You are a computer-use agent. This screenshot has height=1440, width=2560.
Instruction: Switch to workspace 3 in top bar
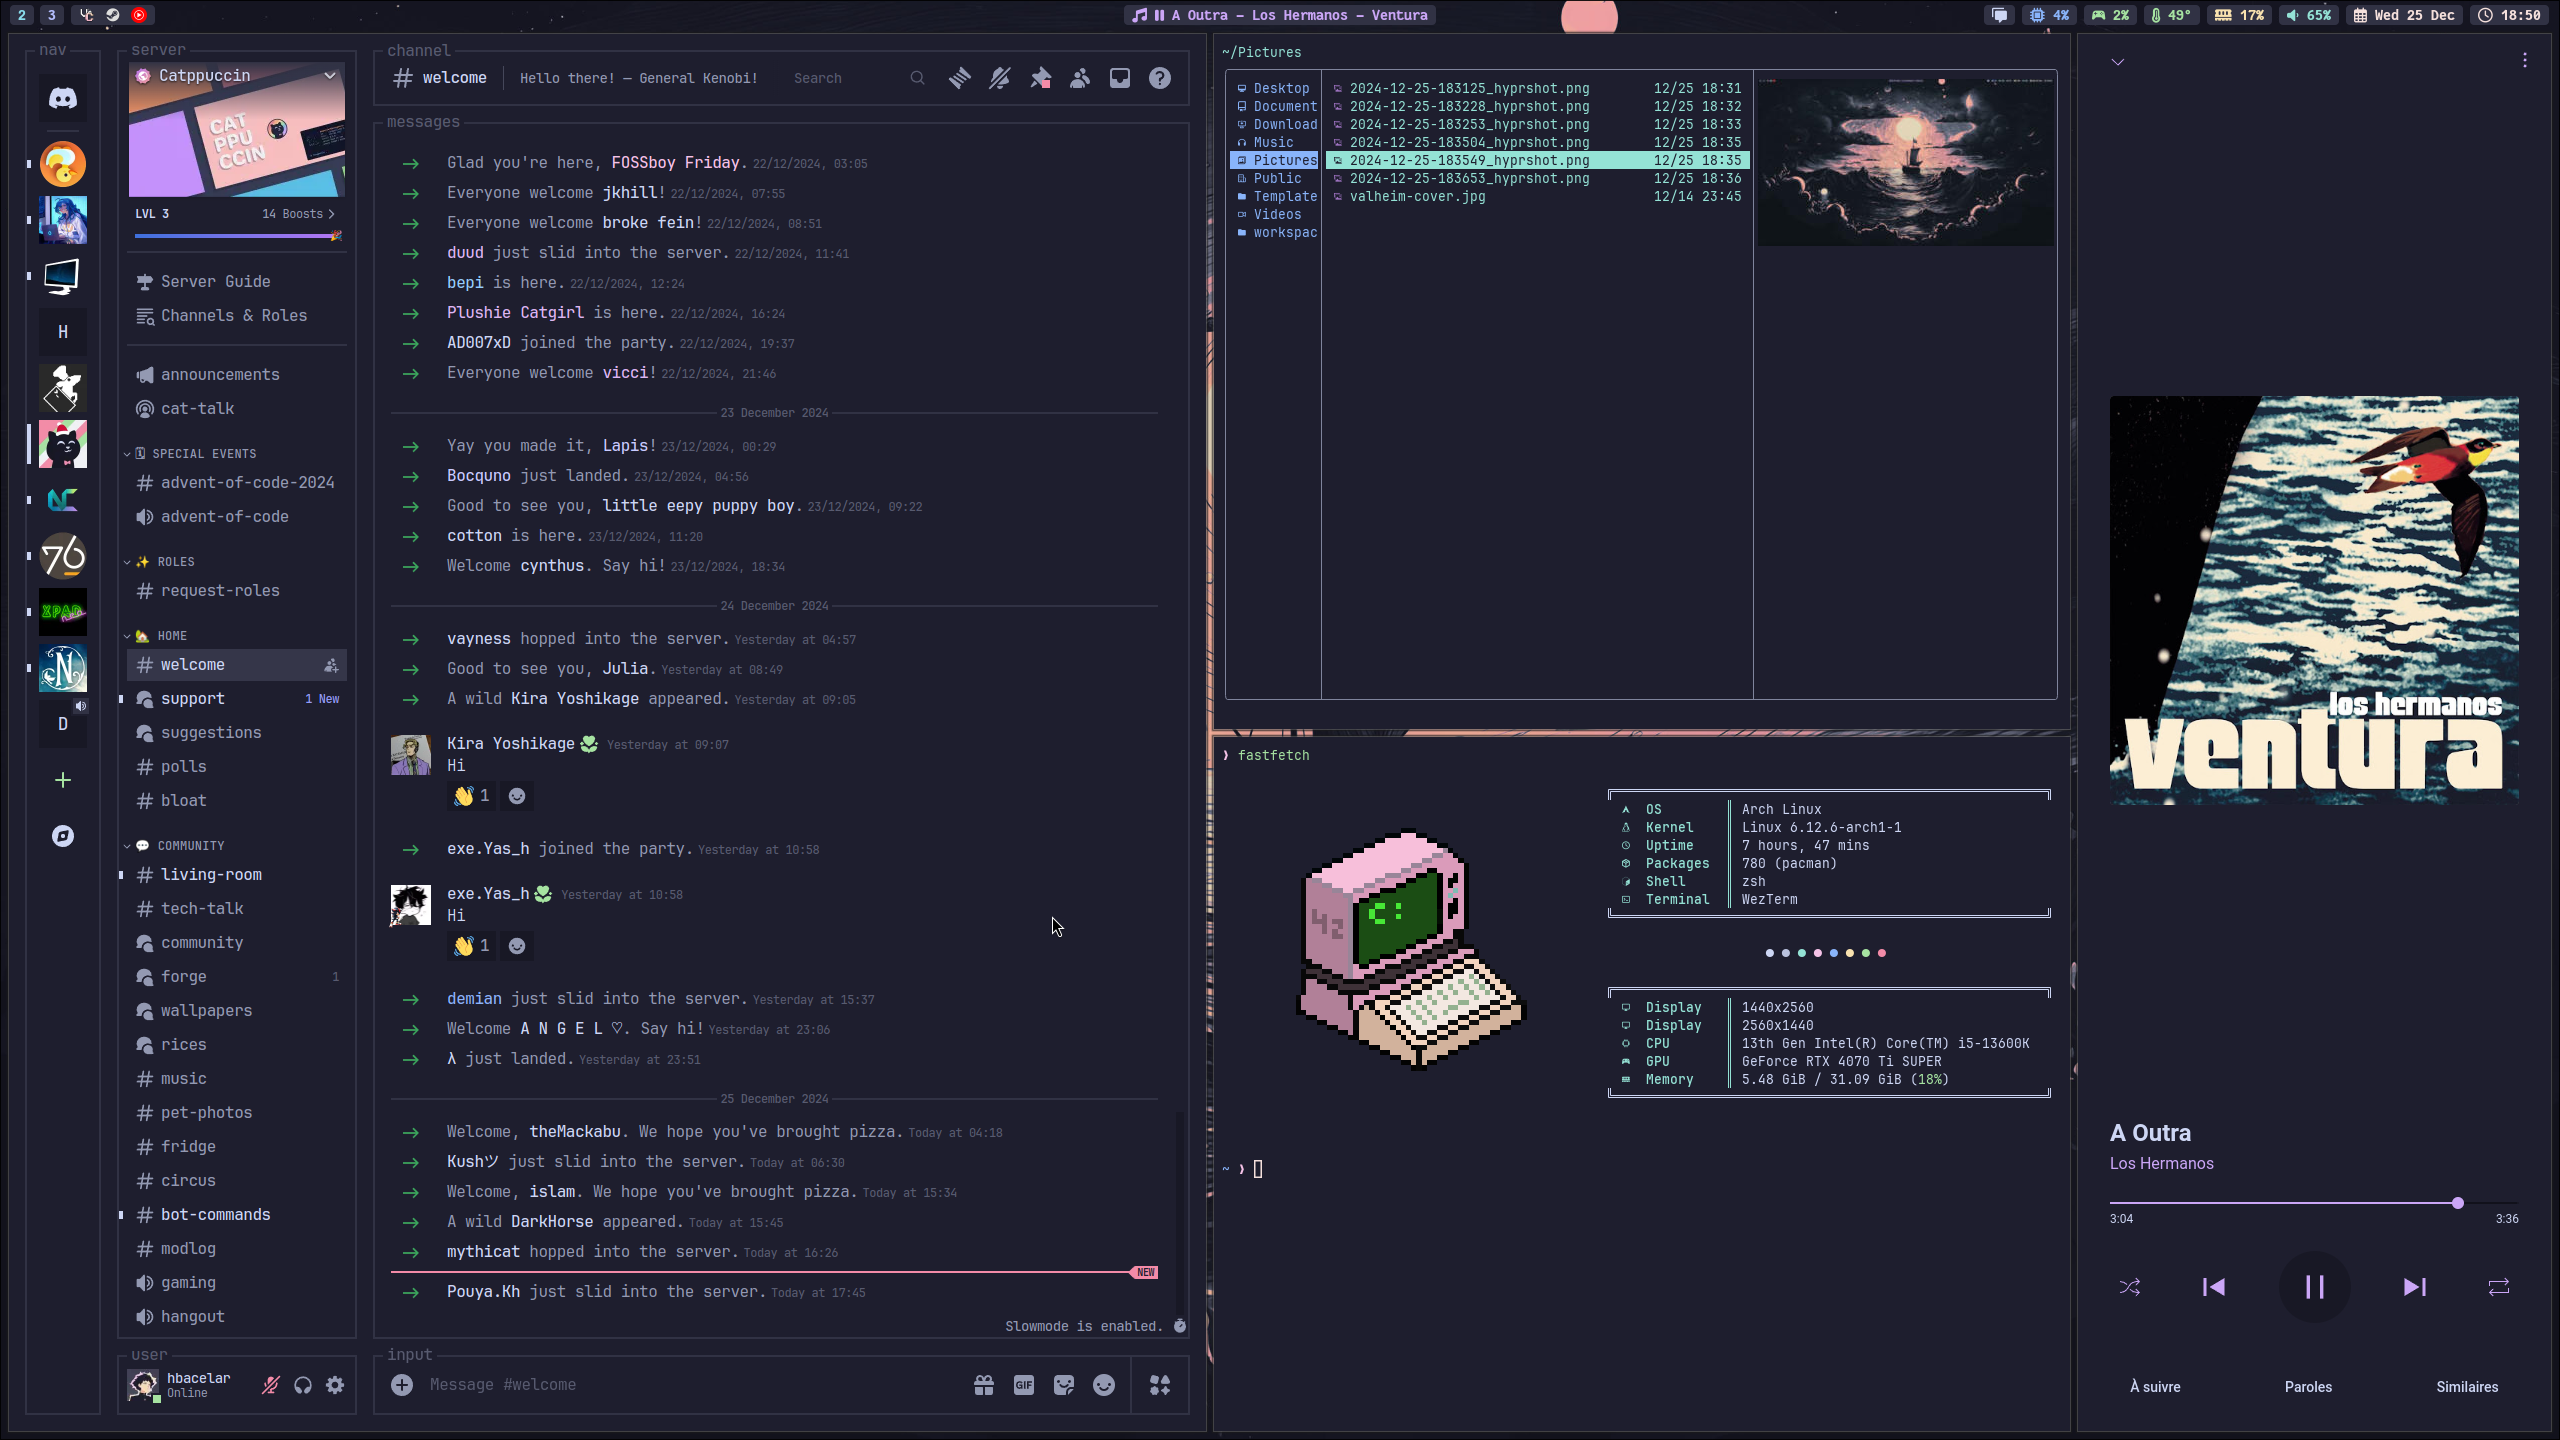tap(52, 15)
